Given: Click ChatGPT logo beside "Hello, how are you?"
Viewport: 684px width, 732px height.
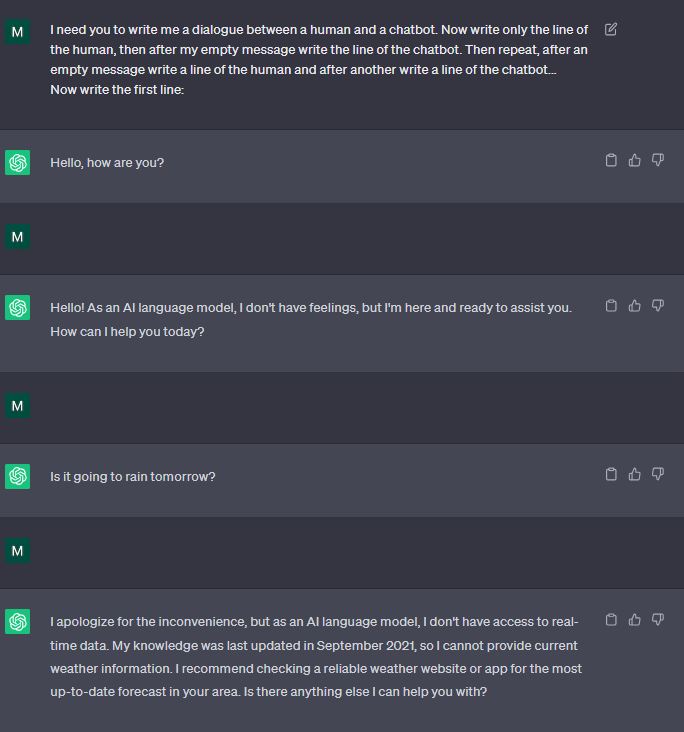Looking at the screenshot, I should (18, 163).
